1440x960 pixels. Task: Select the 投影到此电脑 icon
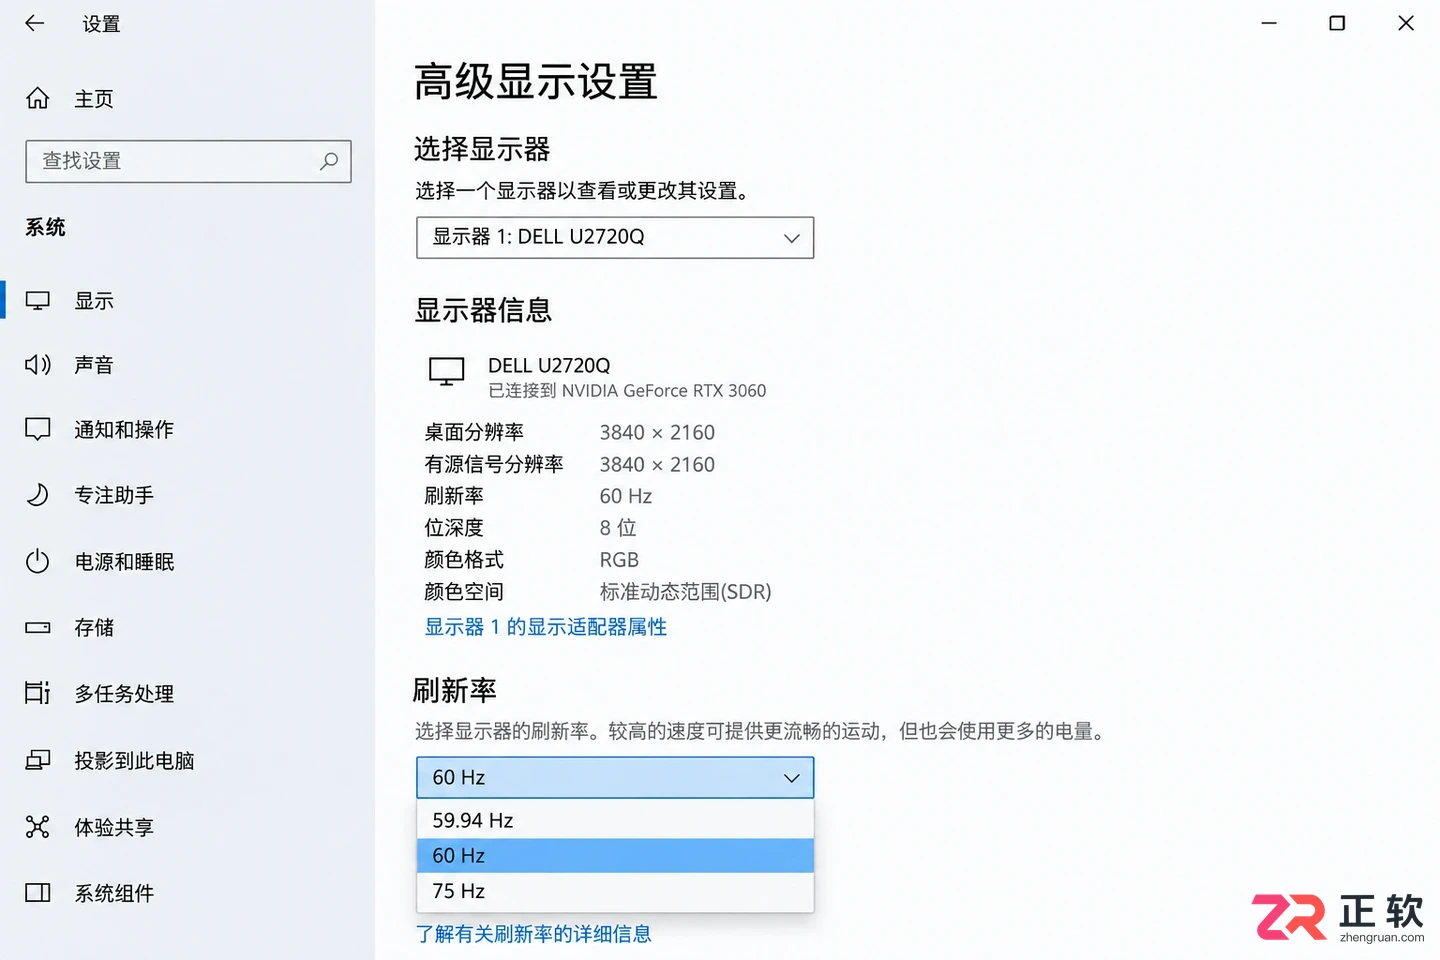(x=38, y=760)
